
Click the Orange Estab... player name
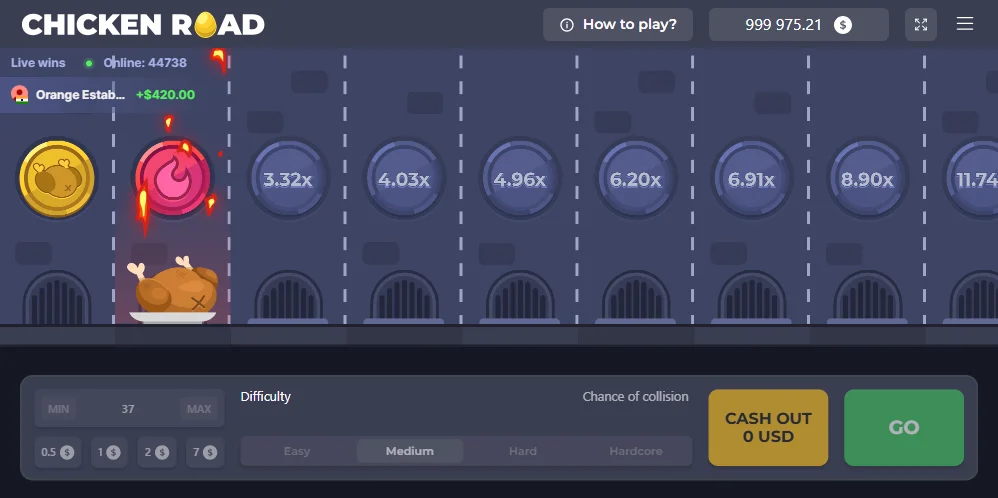pyautogui.click(x=80, y=95)
